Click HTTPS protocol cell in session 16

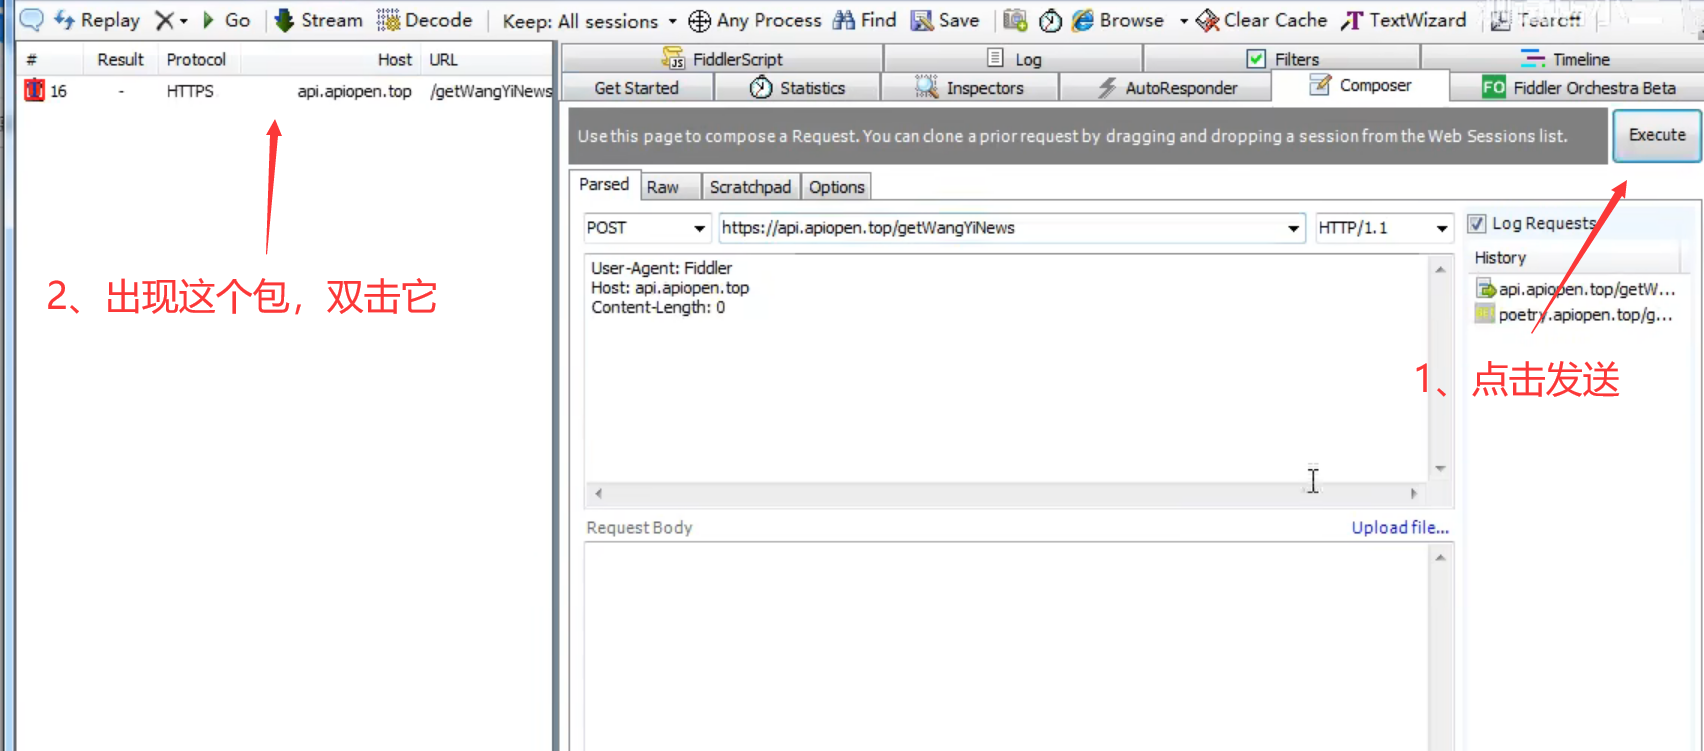pos(190,91)
